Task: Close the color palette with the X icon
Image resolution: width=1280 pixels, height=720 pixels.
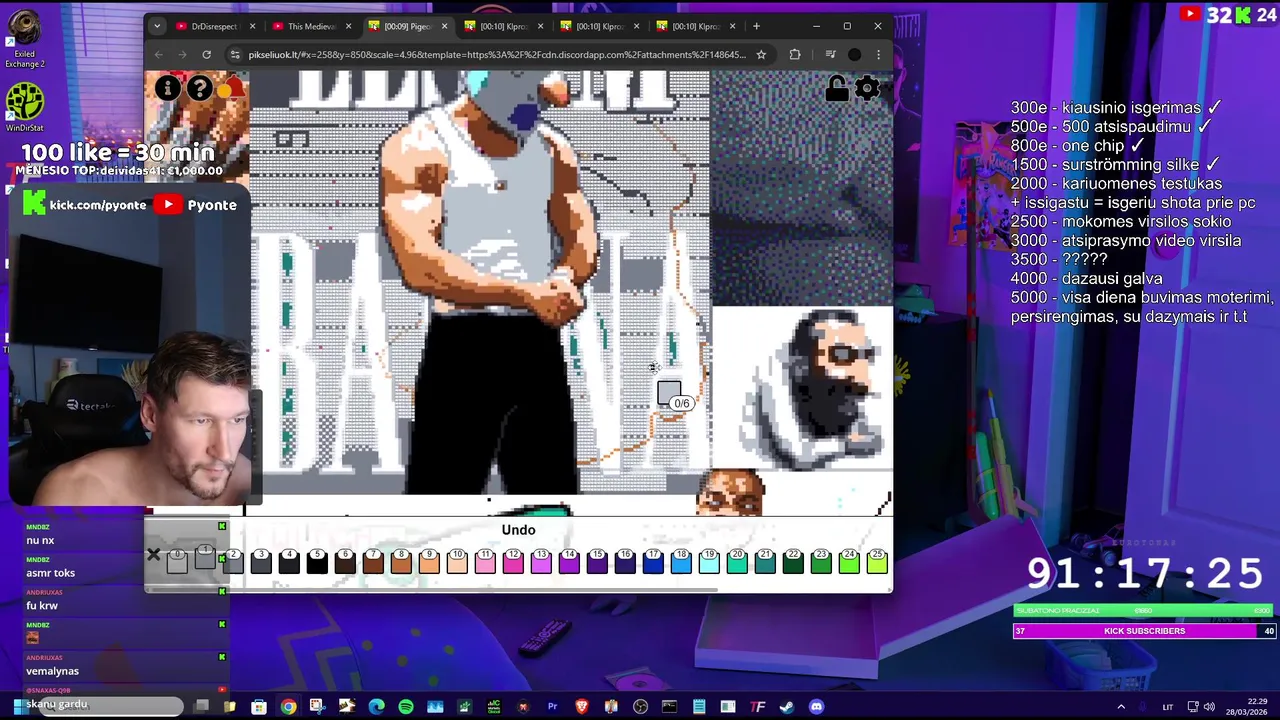Action: (x=153, y=555)
